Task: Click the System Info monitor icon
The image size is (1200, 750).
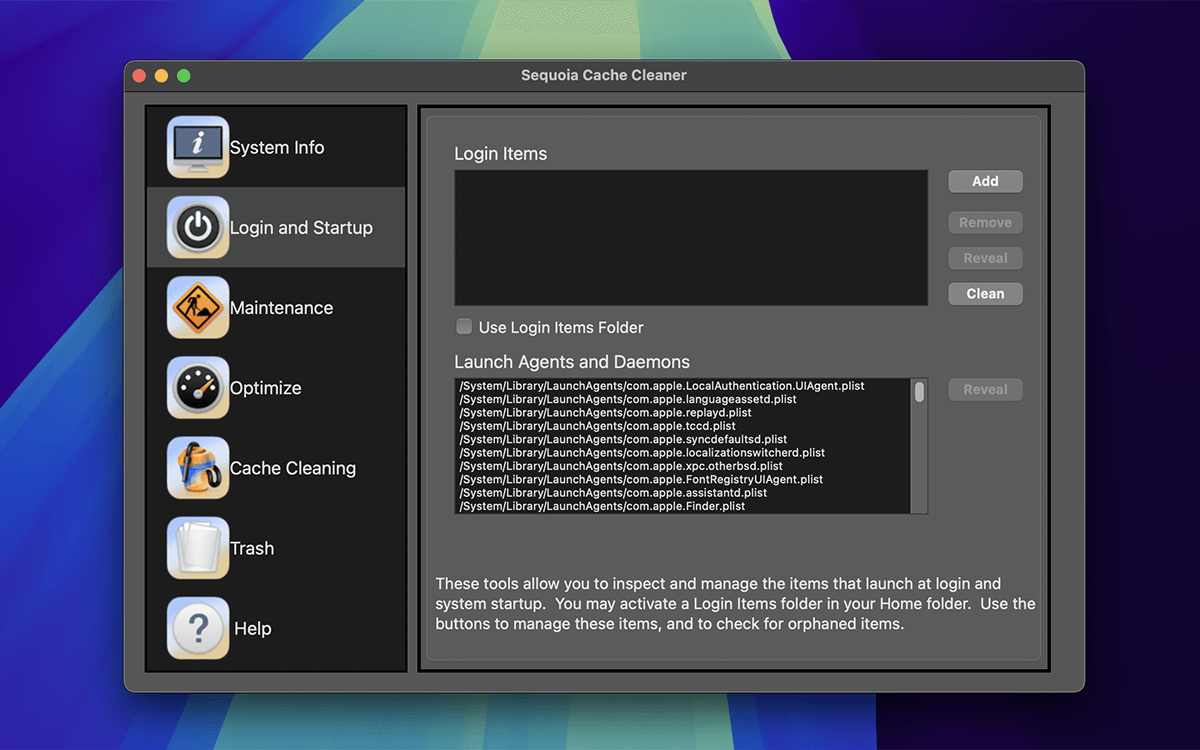Action: (x=198, y=147)
